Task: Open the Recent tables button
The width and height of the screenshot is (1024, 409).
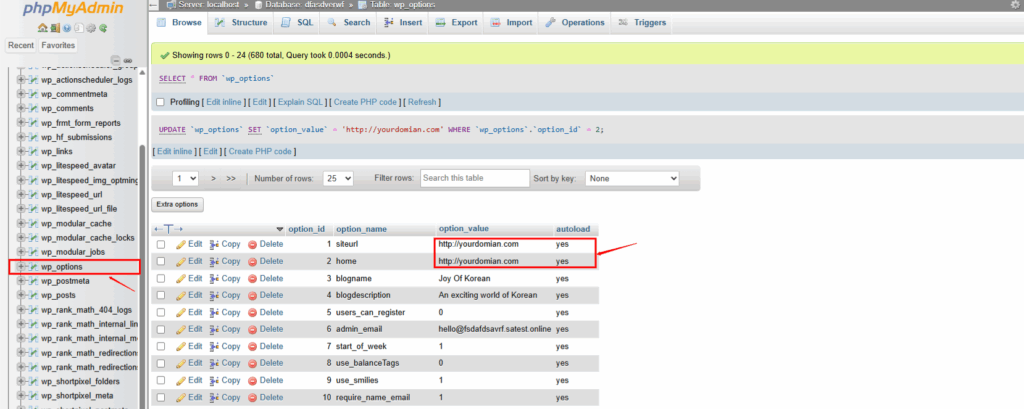Action: (x=21, y=45)
